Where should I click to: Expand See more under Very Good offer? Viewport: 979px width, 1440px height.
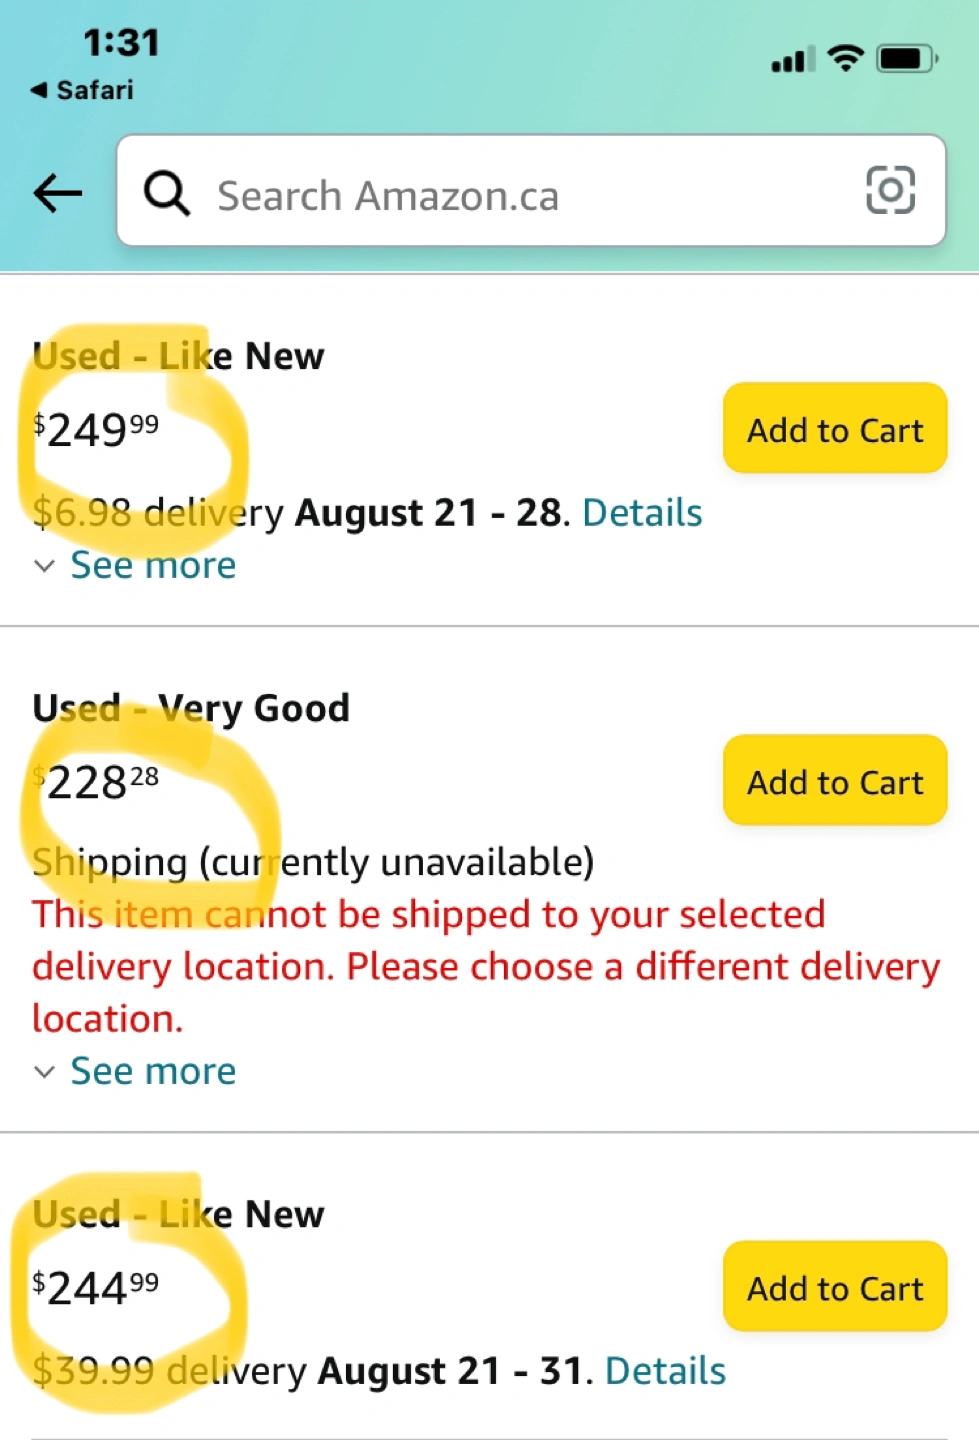point(153,1072)
